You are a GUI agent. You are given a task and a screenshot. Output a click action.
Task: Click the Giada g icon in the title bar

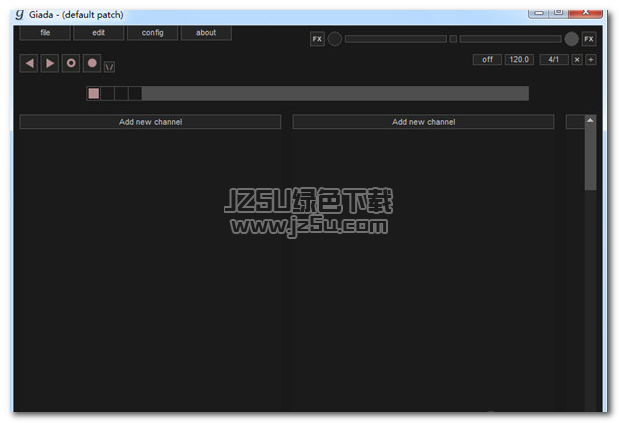pyautogui.click(x=20, y=15)
